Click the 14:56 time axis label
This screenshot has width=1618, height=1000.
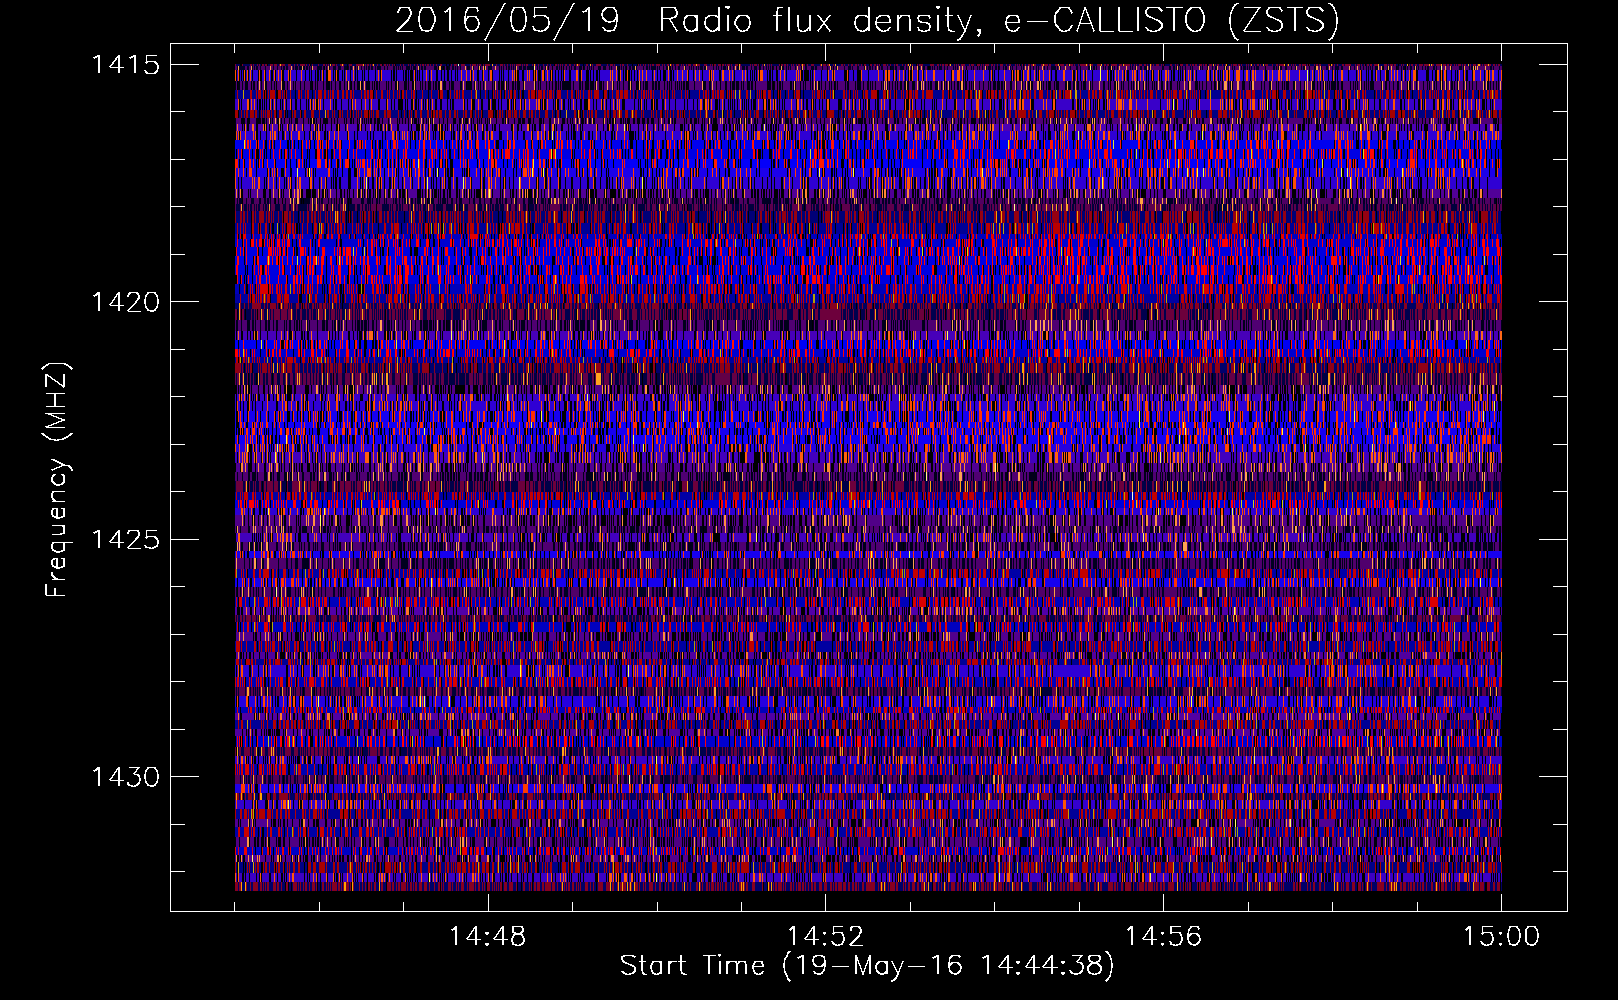[x=1163, y=937]
